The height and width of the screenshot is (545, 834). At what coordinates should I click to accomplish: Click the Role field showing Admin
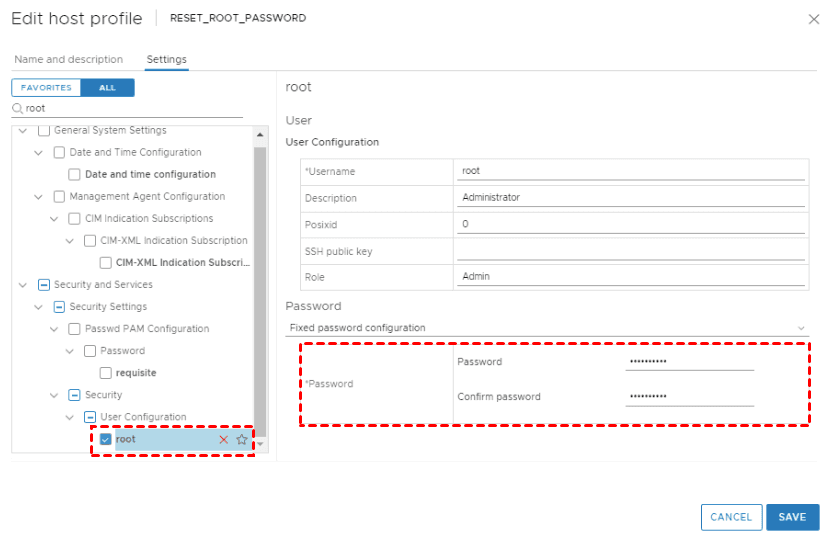click(631, 277)
